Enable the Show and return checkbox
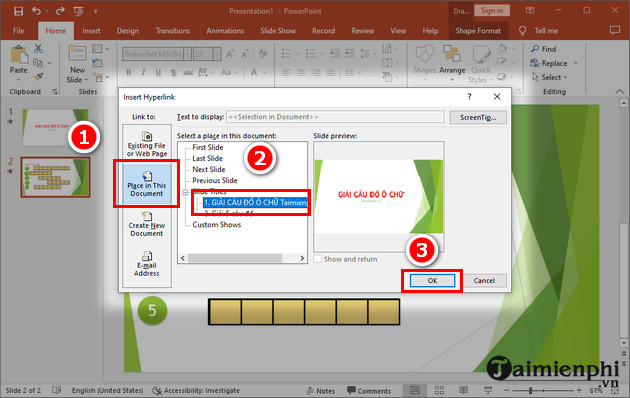The height and width of the screenshot is (398, 630). coord(317,259)
